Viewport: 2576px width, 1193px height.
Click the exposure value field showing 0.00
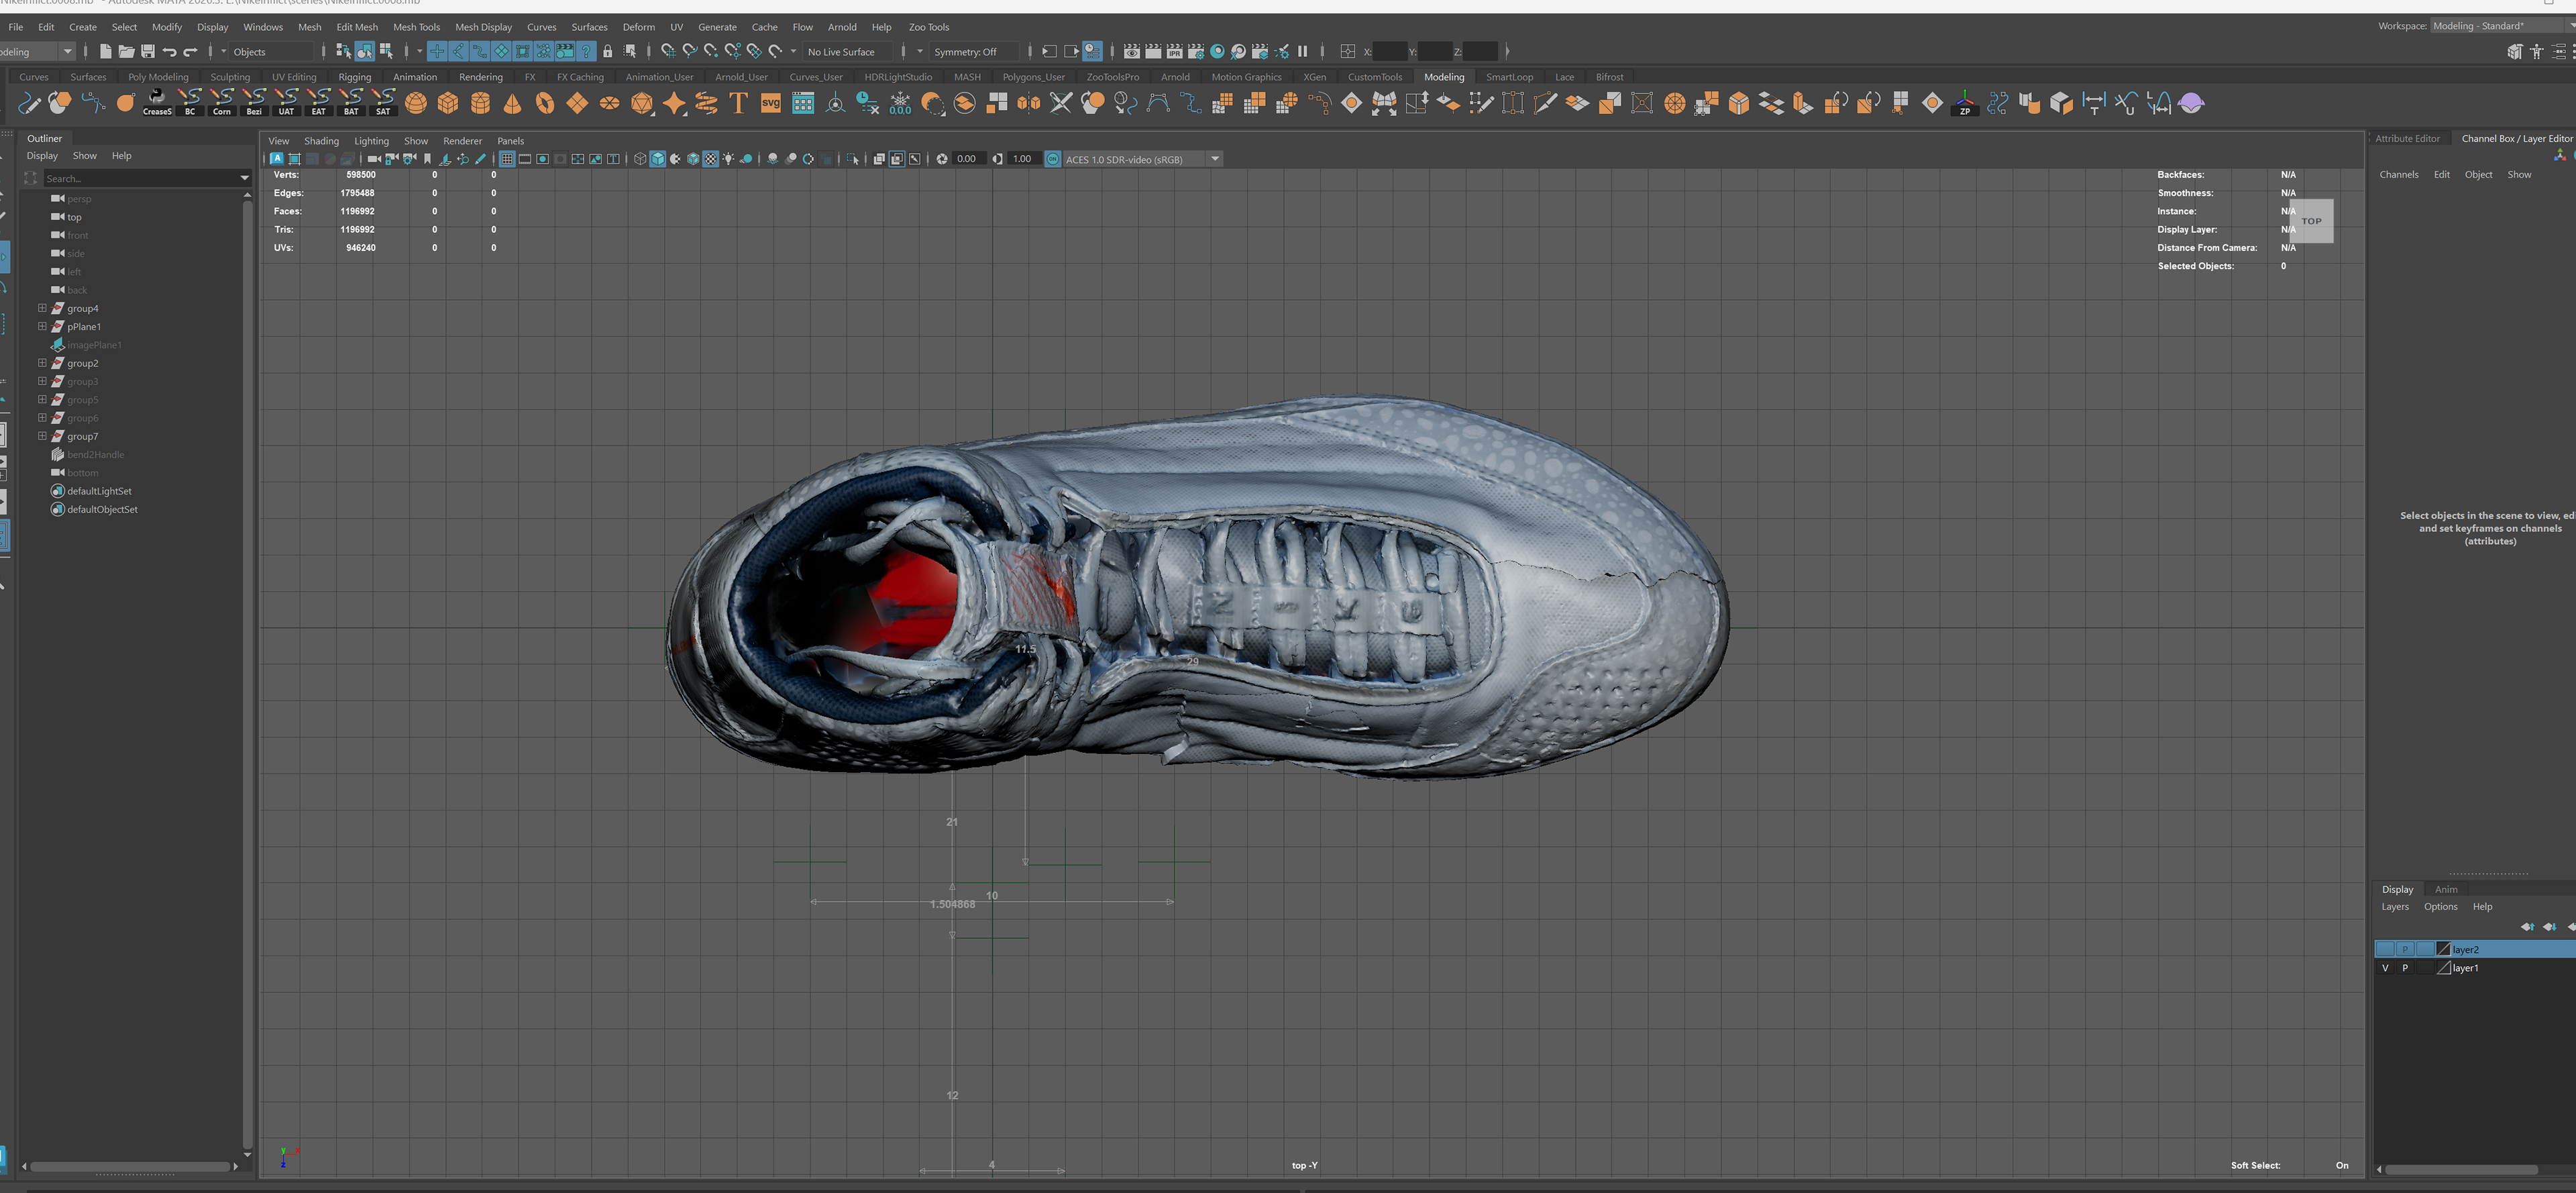click(966, 159)
